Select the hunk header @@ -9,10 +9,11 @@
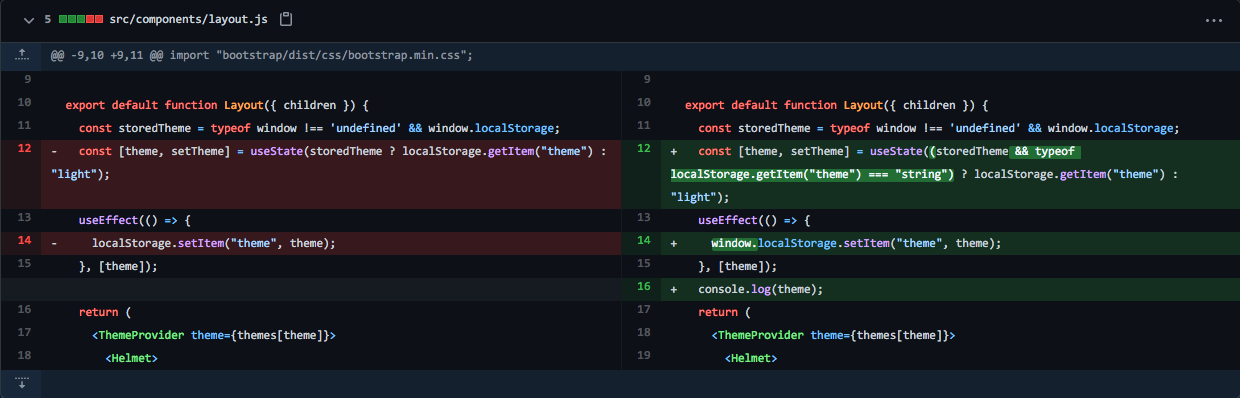Image resolution: width=1240 pixels, height=398 pixels. (107, 55)
